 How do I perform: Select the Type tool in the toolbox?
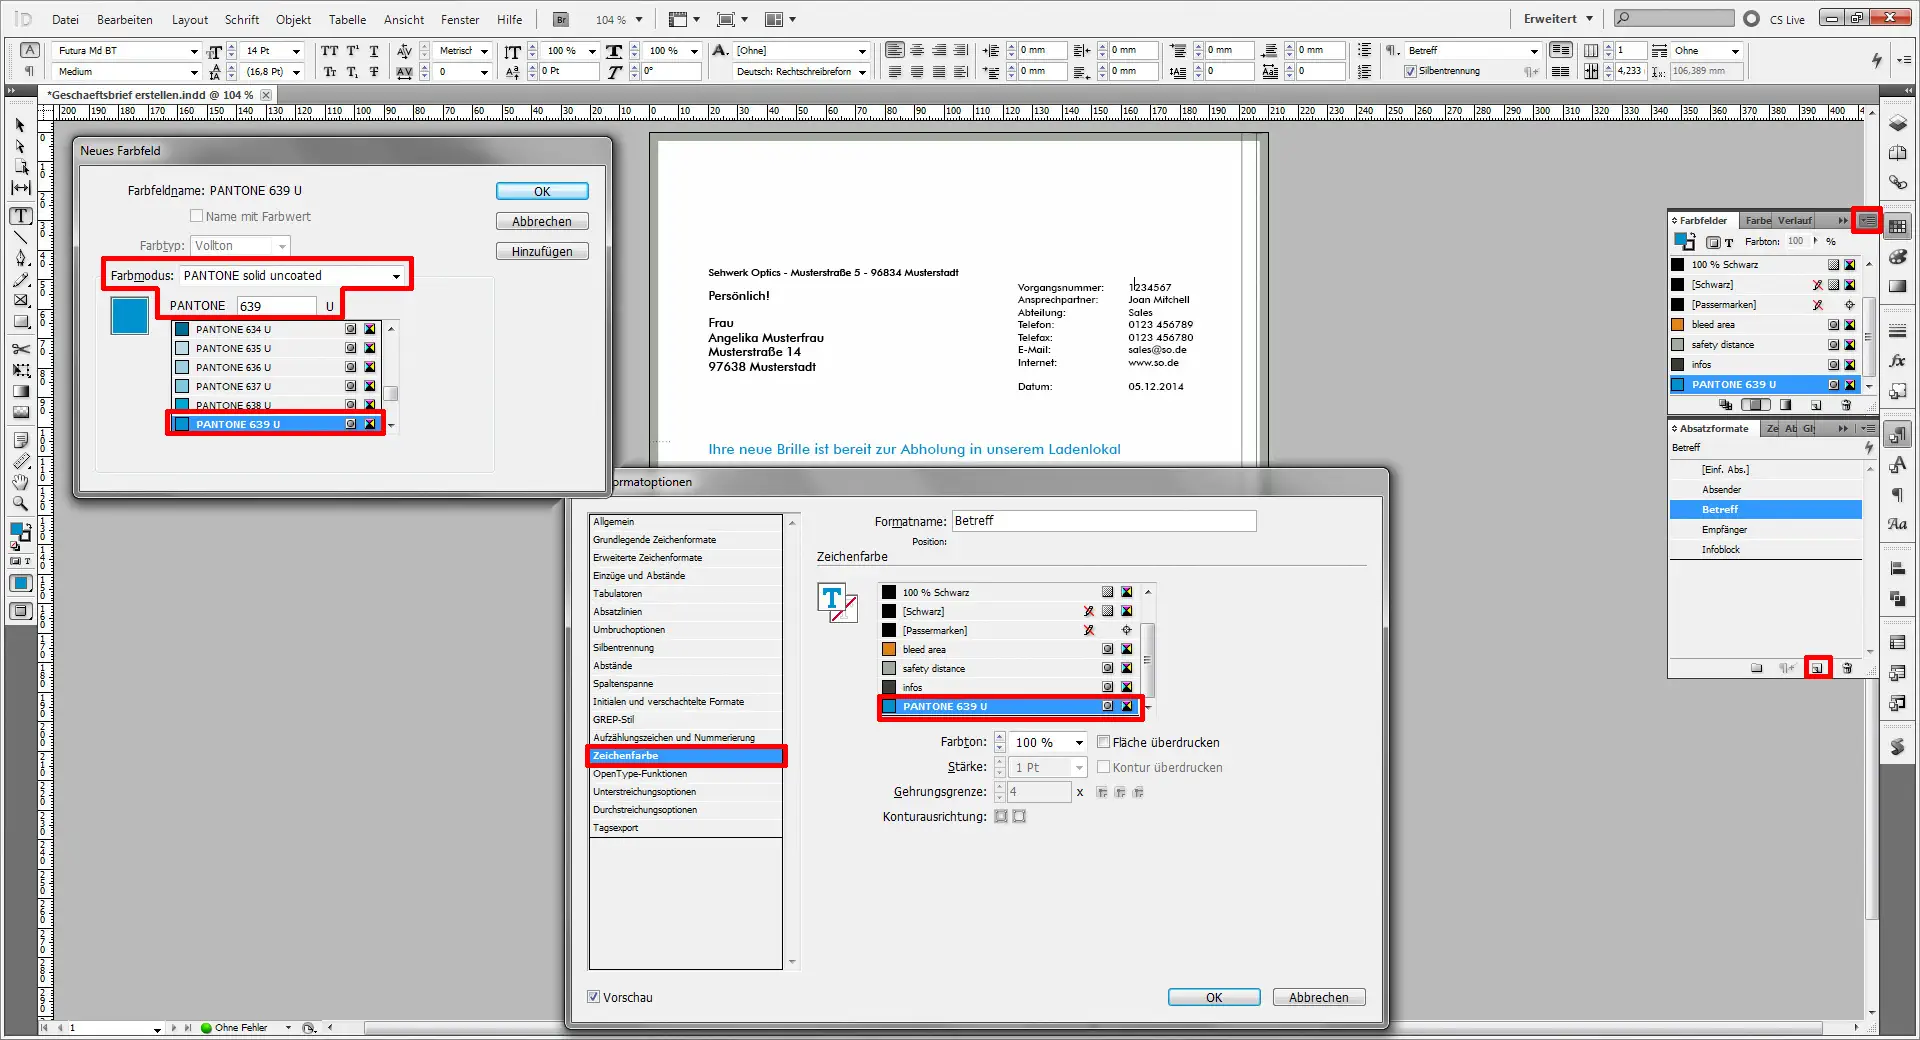[20, 216]
